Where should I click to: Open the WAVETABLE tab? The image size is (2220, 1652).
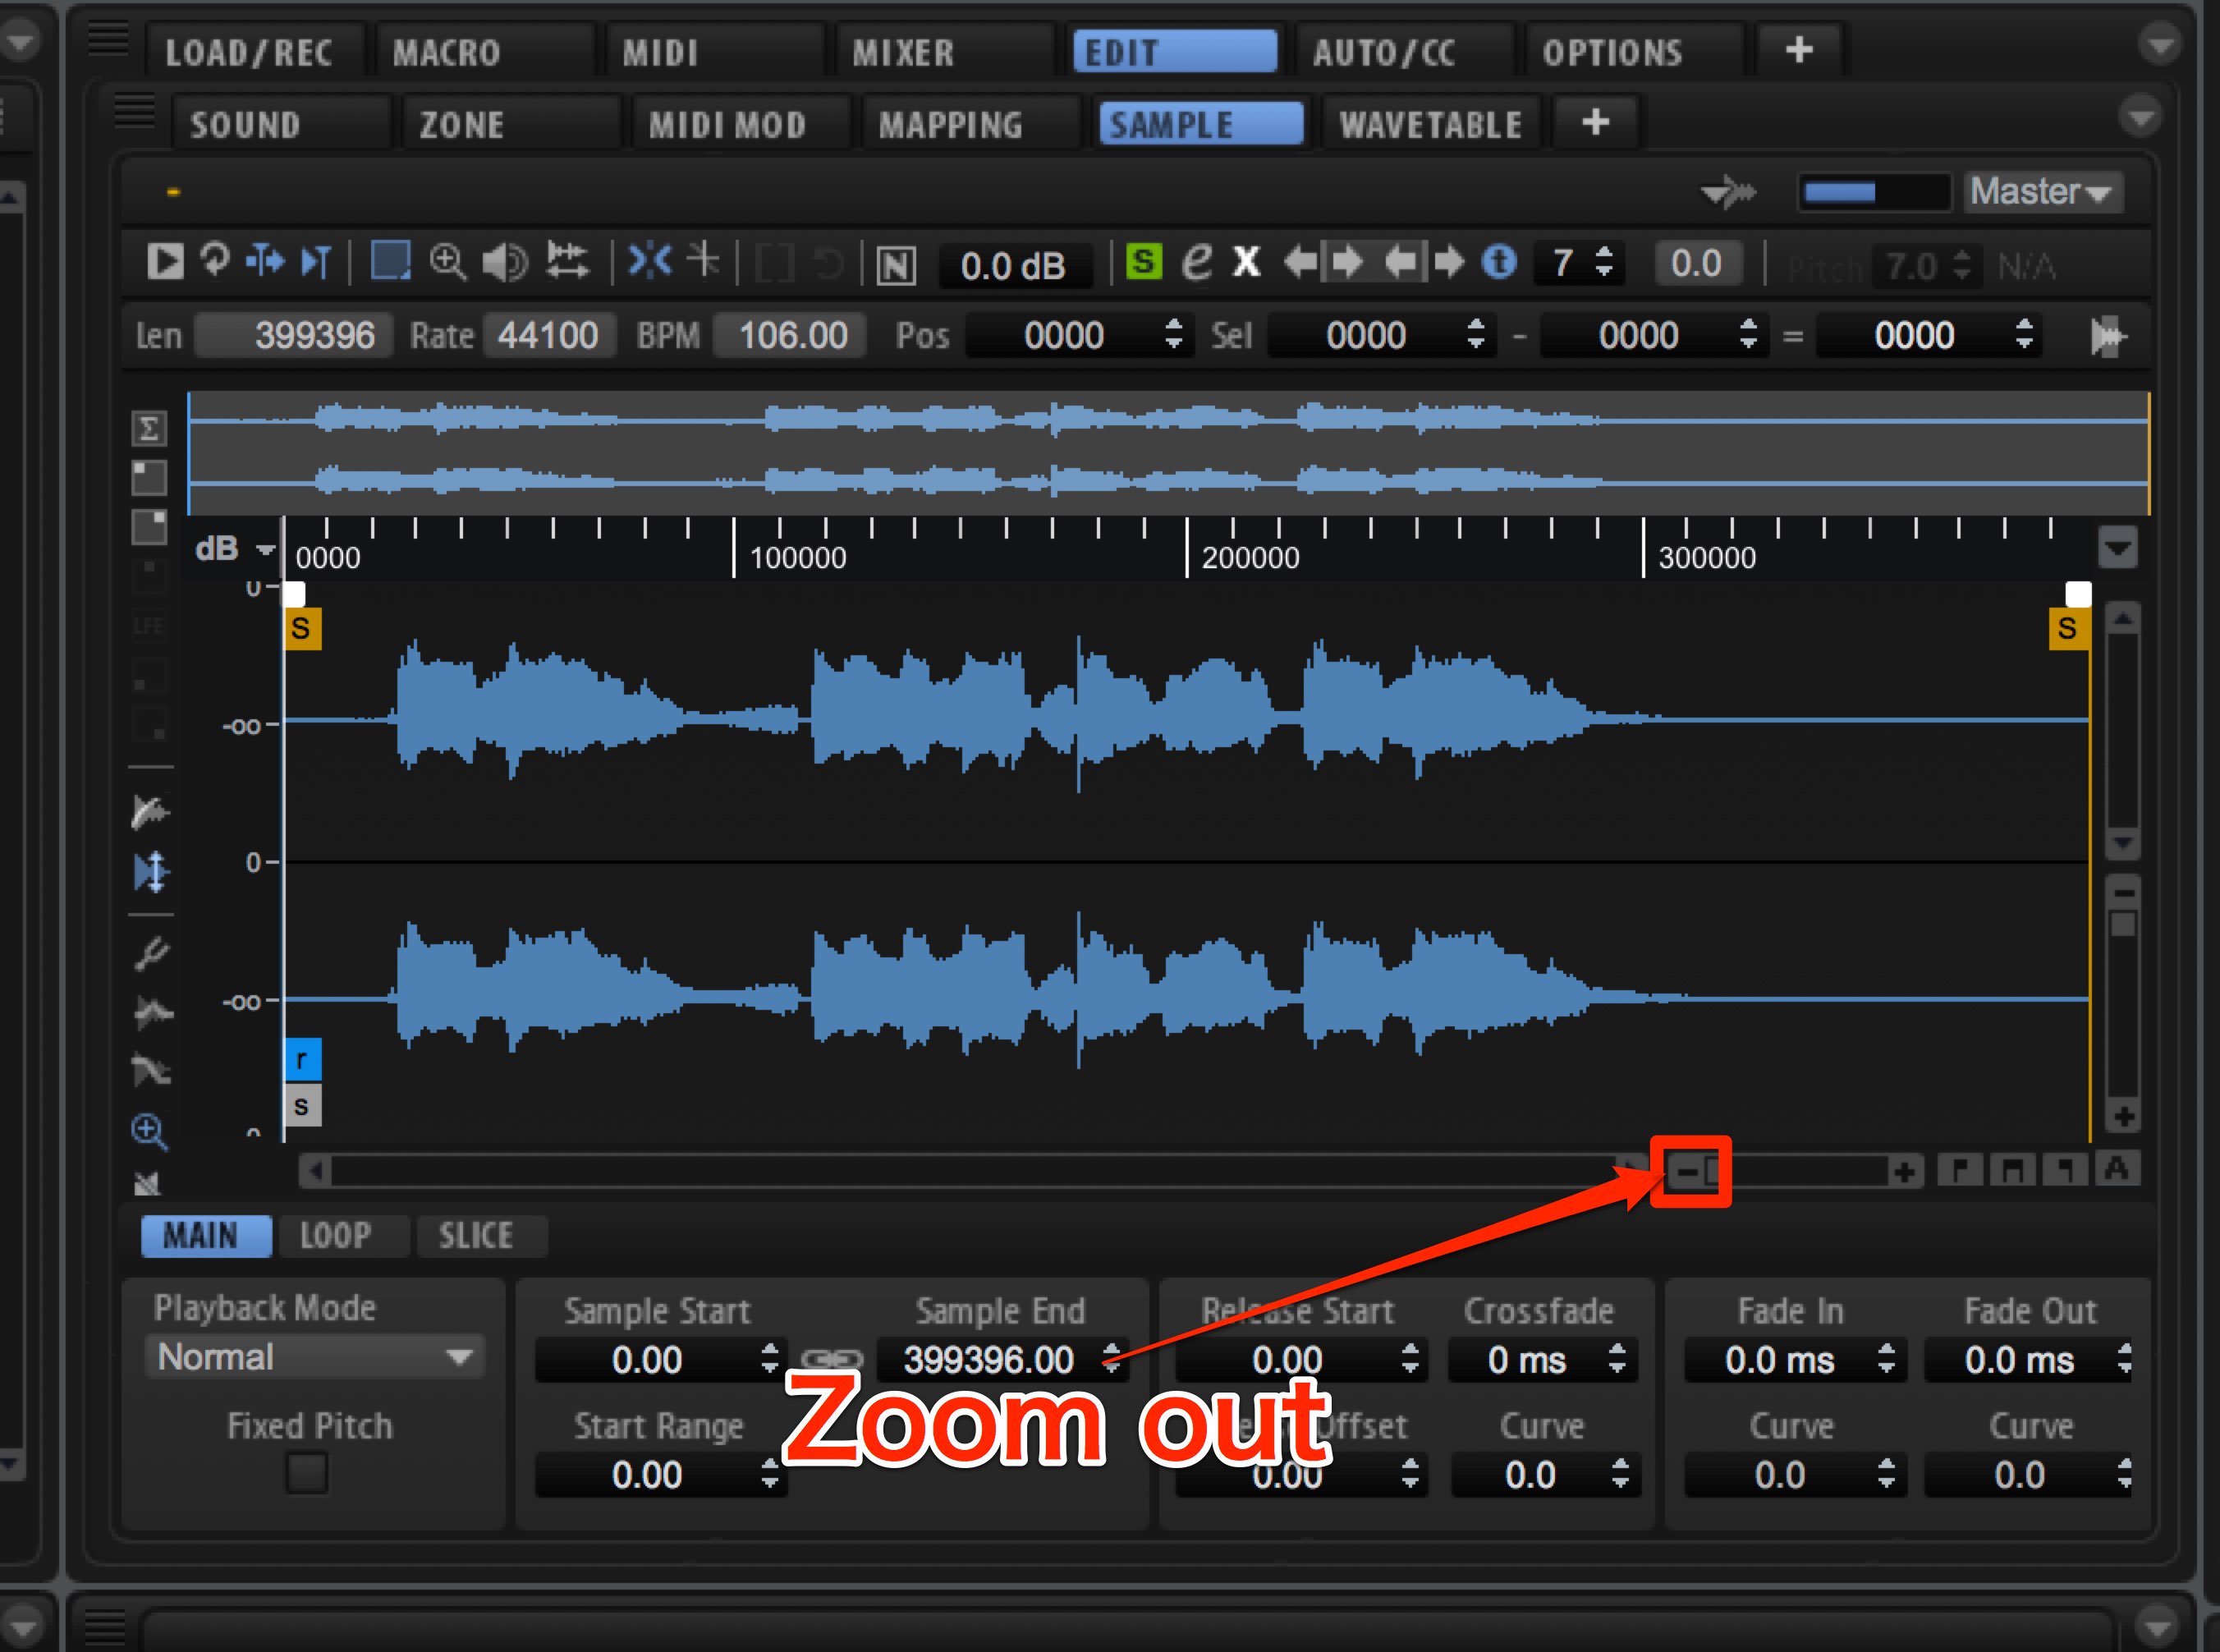[1431, 124]
